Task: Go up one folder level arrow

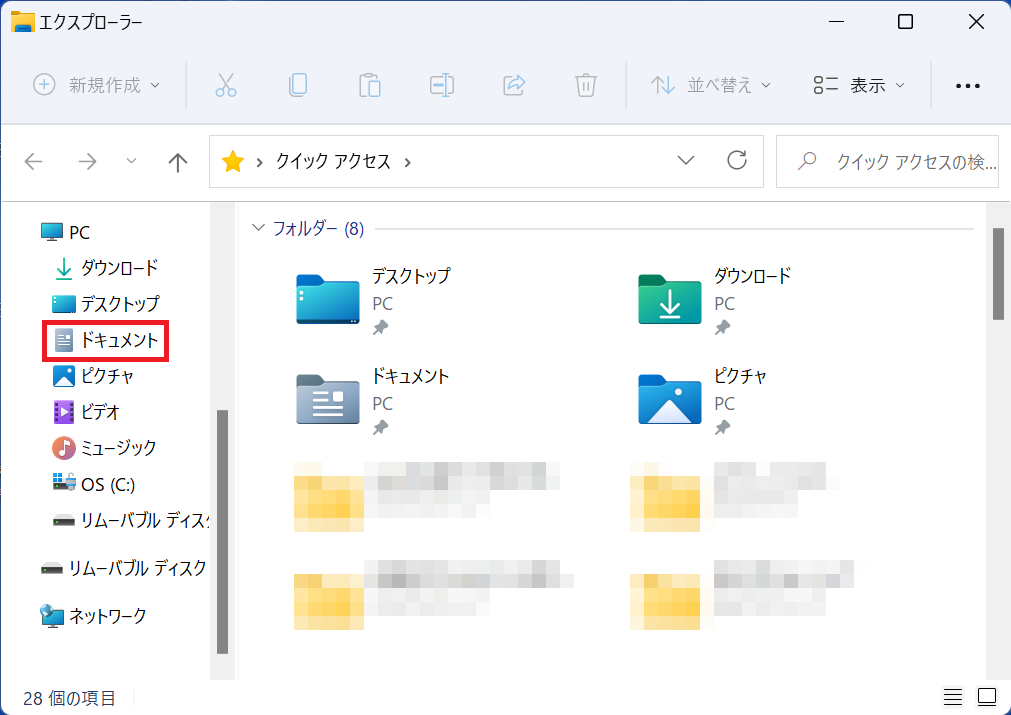Action: point(177,162)
